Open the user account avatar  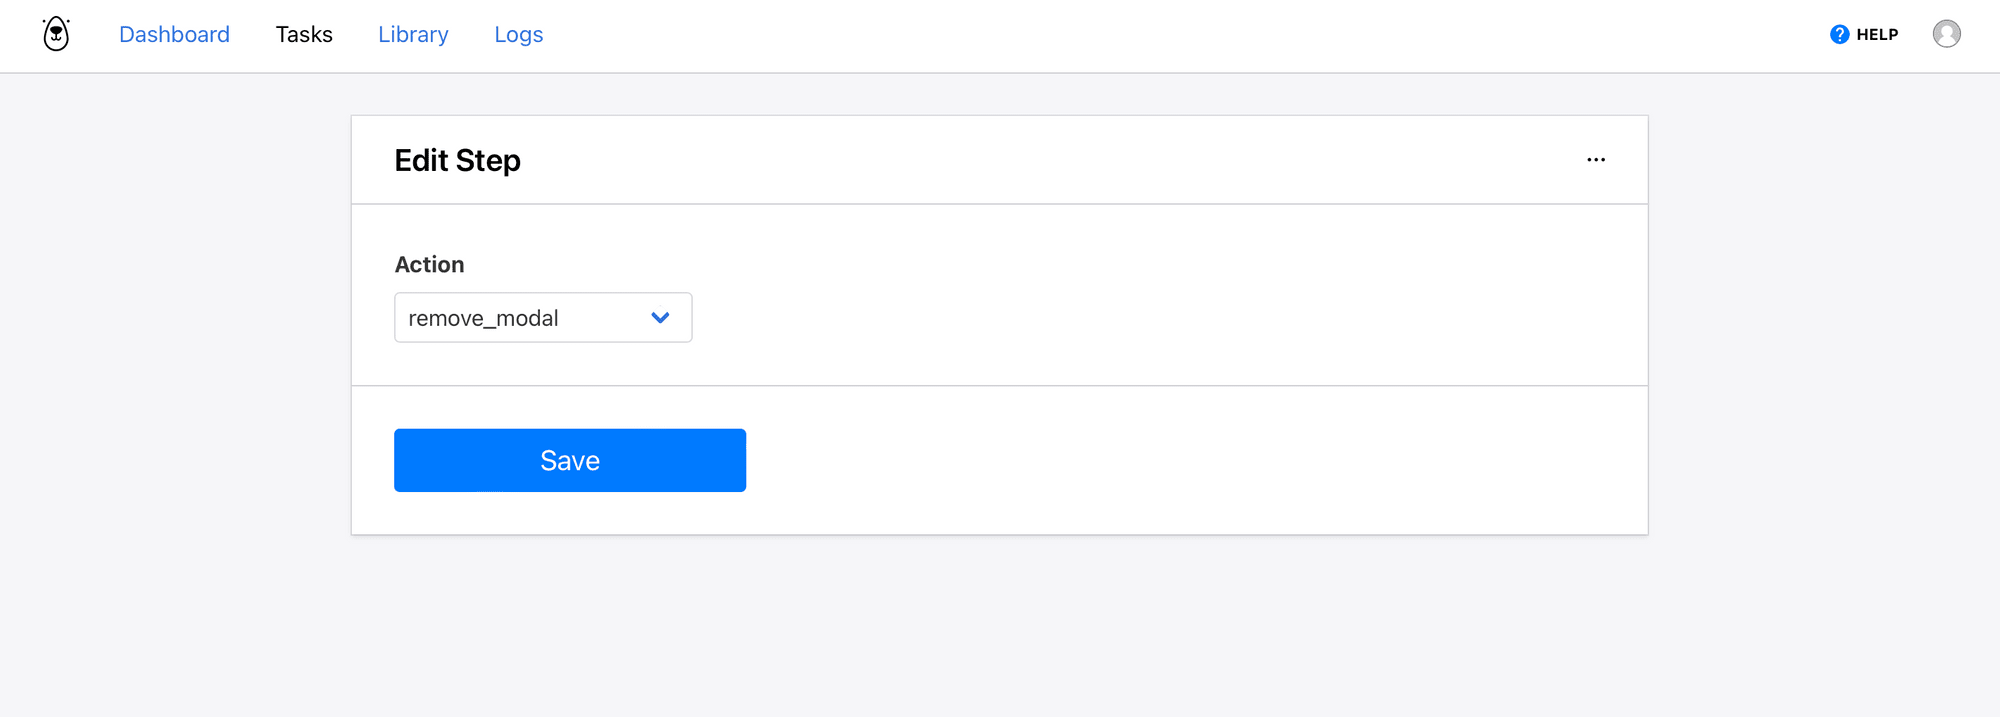pos(1946,34)
